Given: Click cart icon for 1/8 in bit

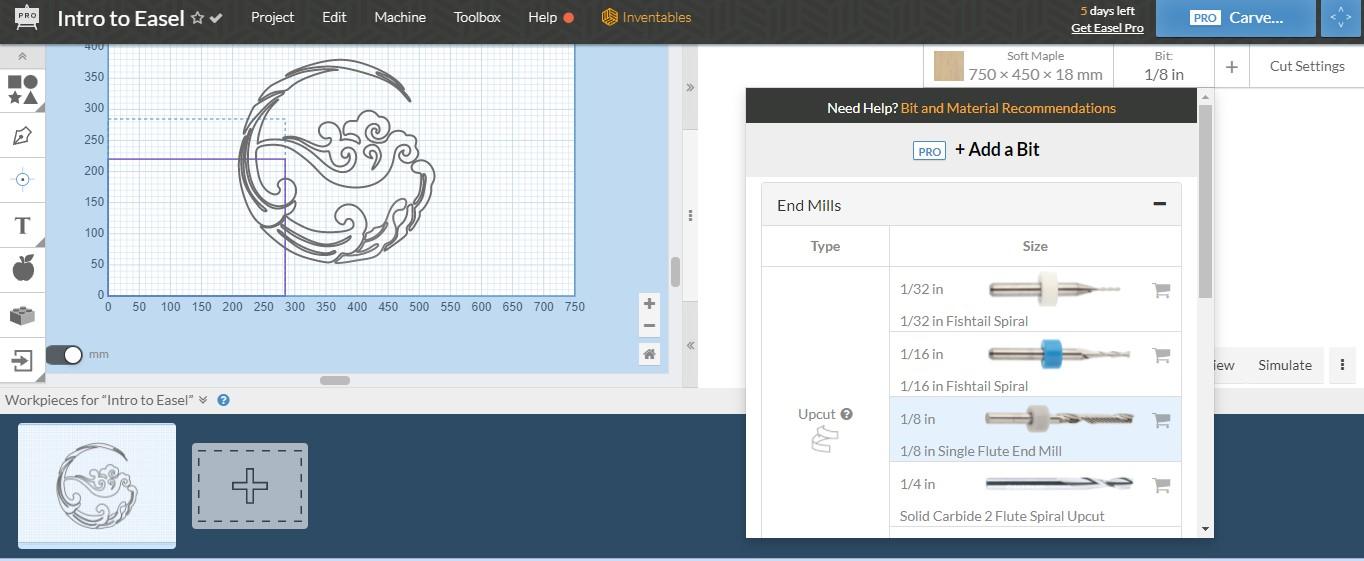Looking at the screenshot, I should (1161, 420).
